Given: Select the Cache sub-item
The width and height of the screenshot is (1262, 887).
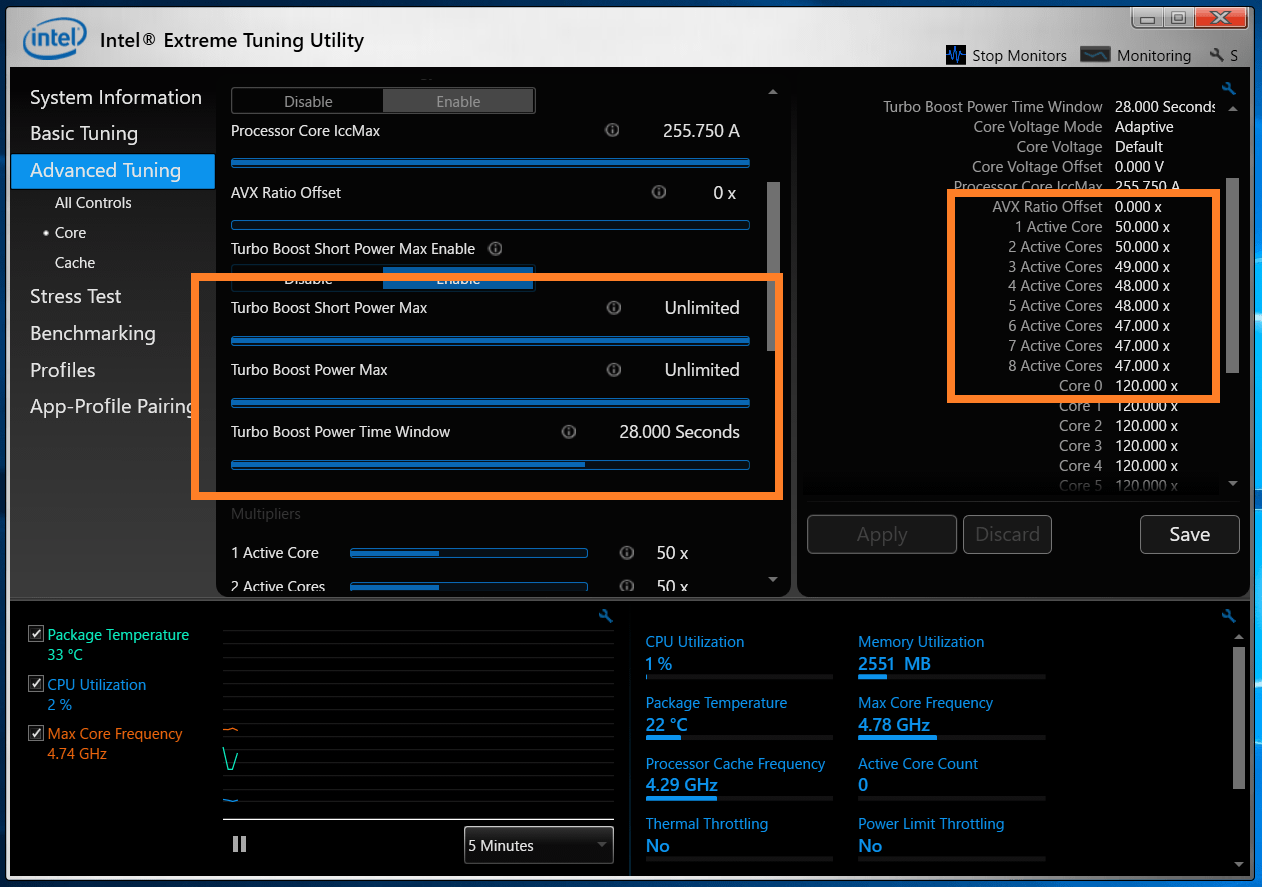Looking at the screenshot, I should 75,262.
